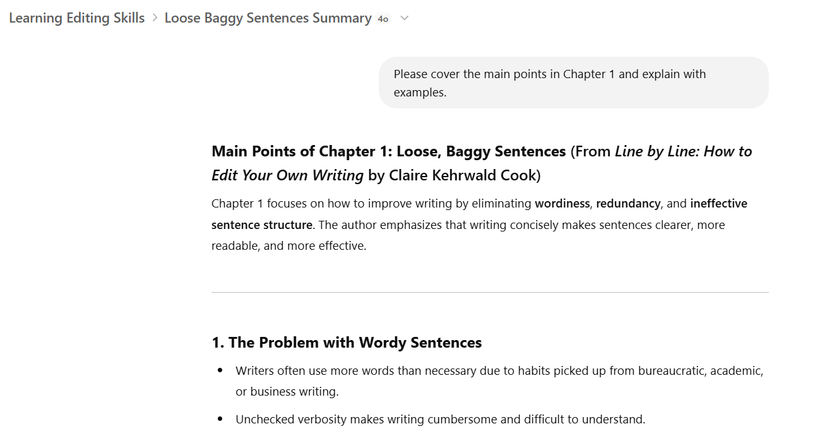
Task: Expand the dropdown chevron beside 4o
Action: tap(404, 19)
